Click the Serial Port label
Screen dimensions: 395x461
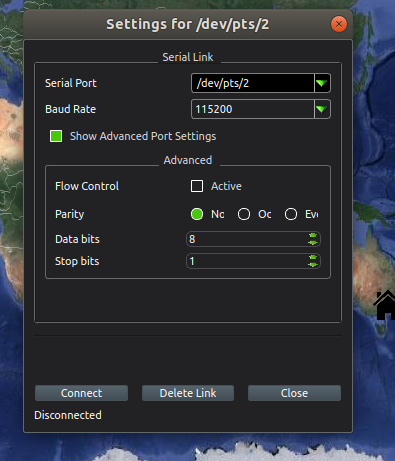[x=71, y=83]
